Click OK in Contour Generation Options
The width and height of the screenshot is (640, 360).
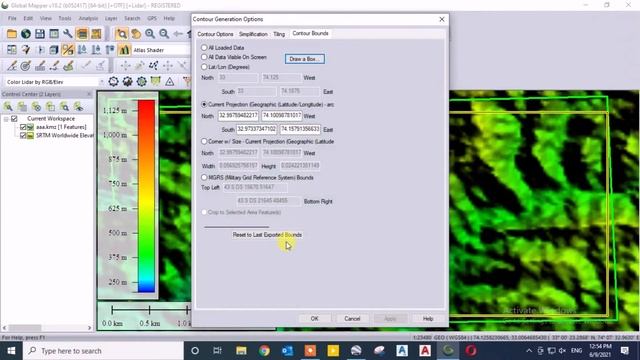(x=314, y=318)
